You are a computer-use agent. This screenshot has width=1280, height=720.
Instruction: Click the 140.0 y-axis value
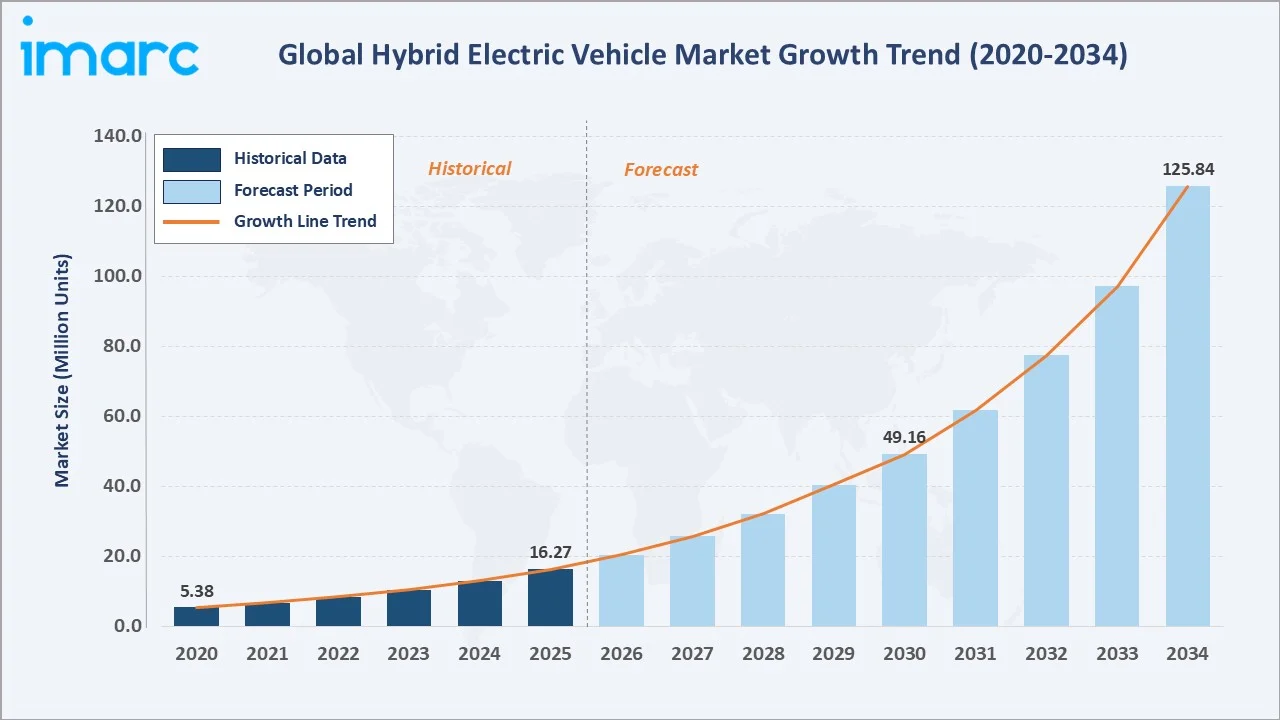[118, 136]
